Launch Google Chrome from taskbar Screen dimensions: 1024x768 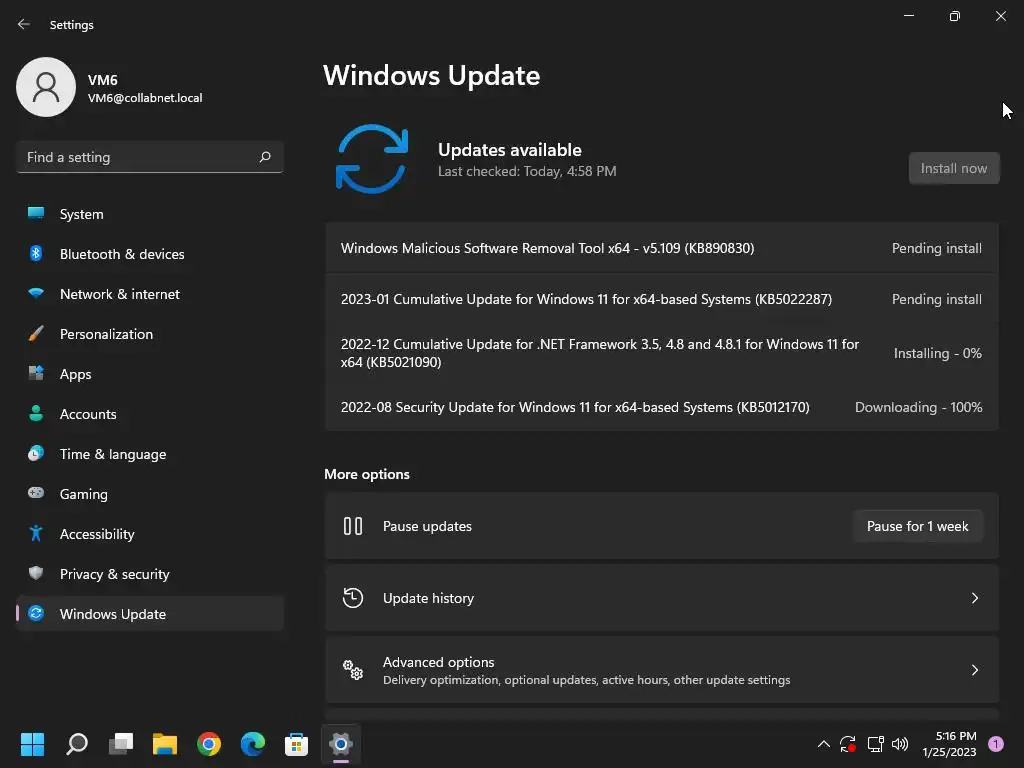point(209,744)
